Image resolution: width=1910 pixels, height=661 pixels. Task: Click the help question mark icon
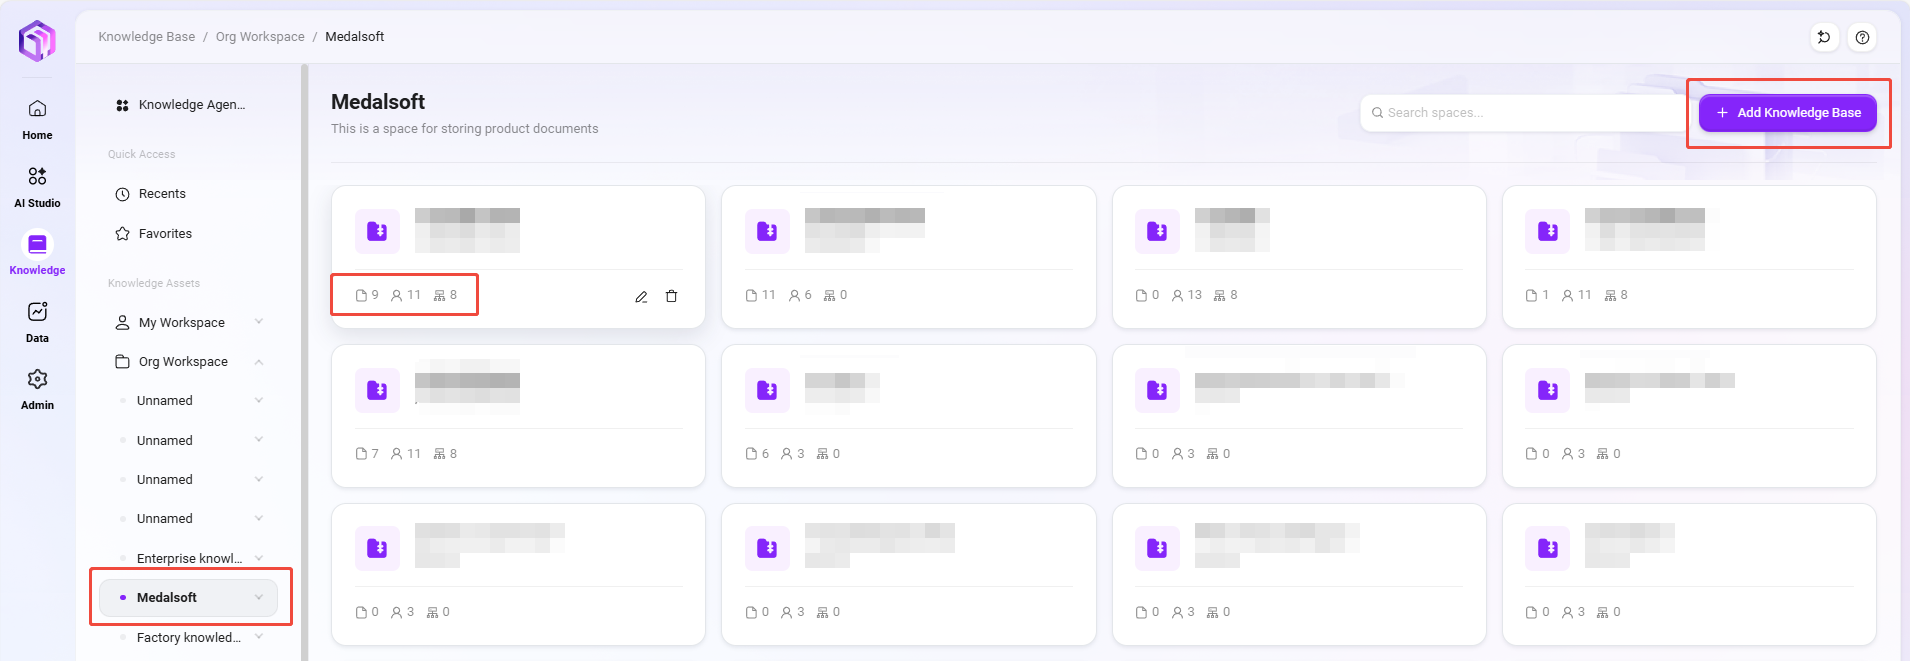coord(1862,38)
